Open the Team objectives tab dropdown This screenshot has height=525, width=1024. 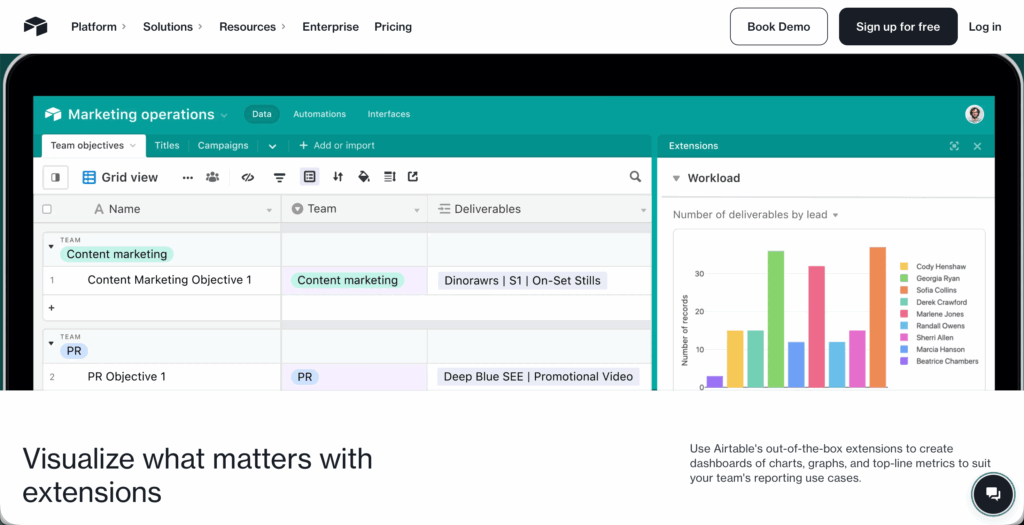[132, 146]
